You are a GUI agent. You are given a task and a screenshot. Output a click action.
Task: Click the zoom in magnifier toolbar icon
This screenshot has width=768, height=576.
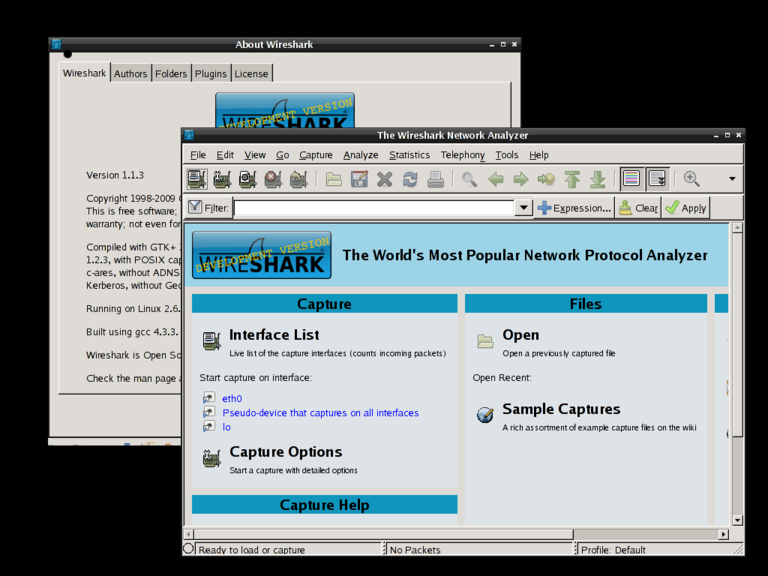[x=692, y=179]
